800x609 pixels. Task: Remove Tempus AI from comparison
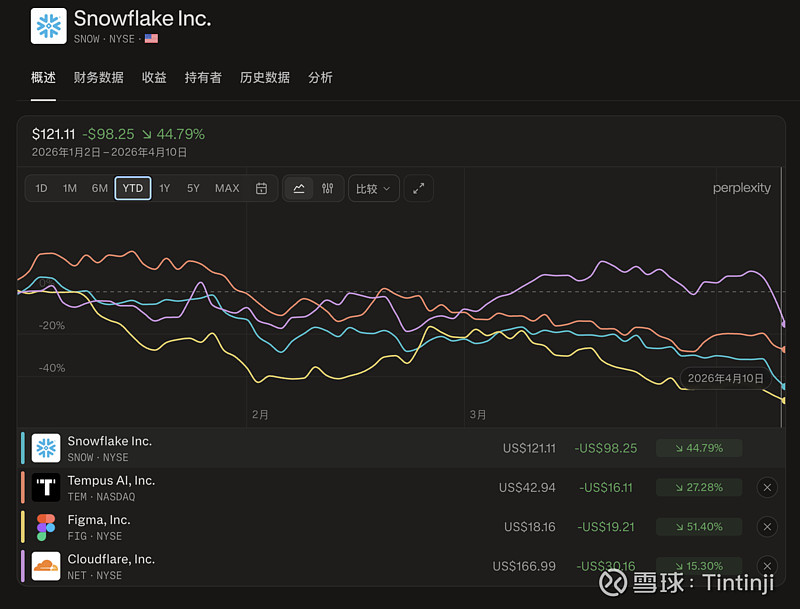point(767,488)
